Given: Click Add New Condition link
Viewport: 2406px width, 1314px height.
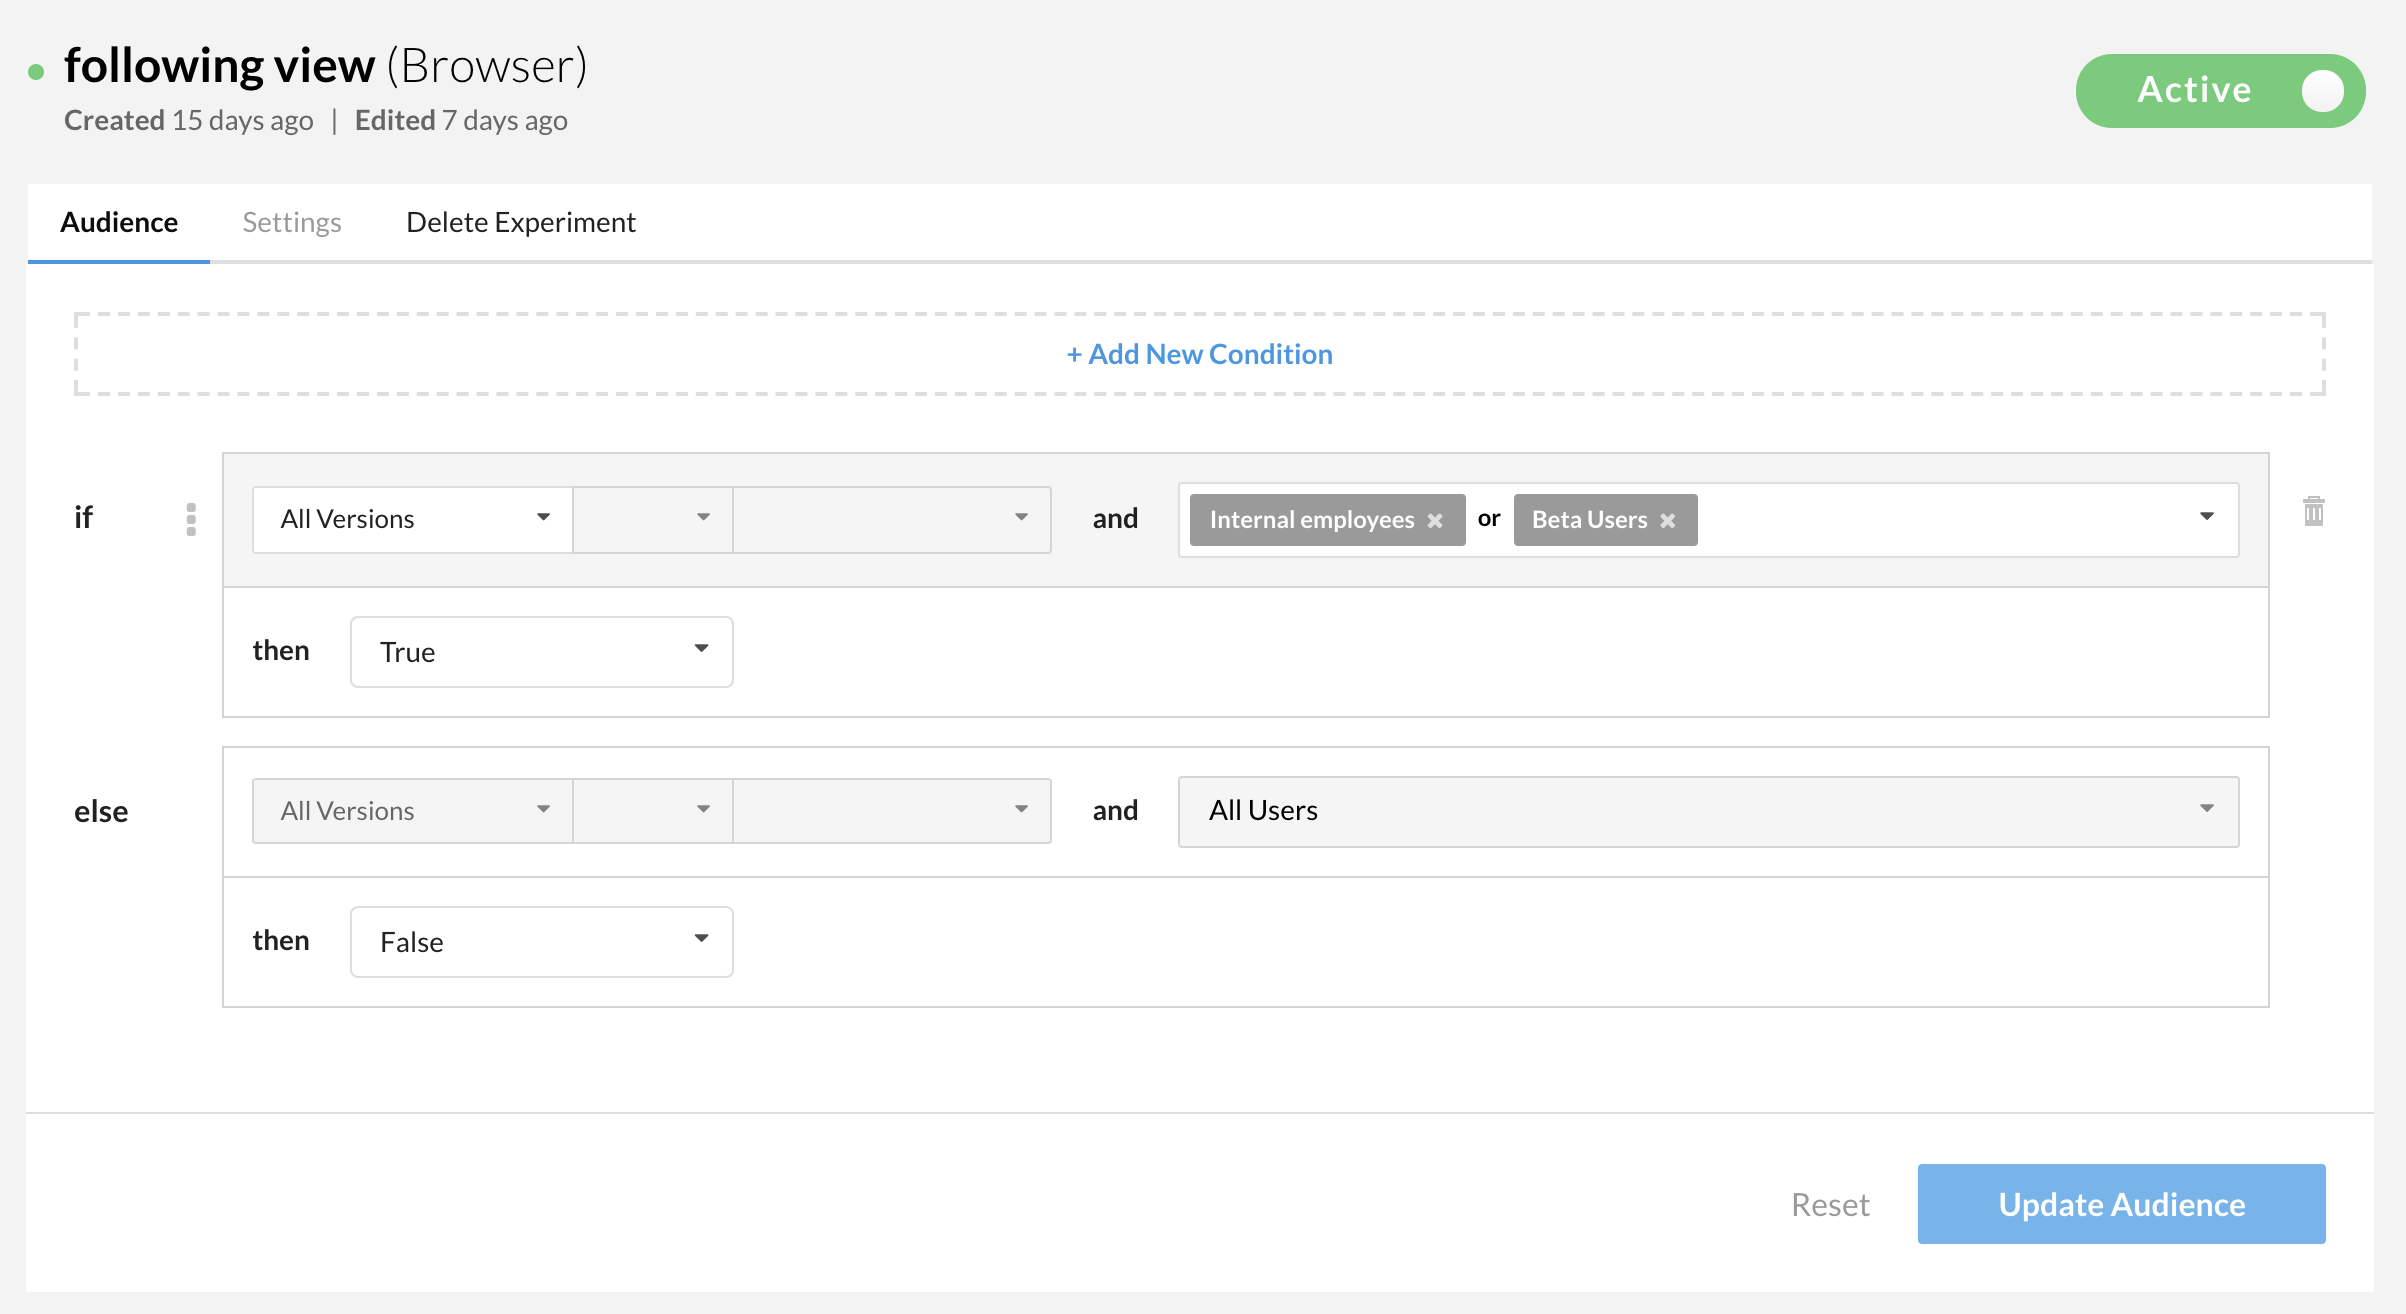Looking at the screenshot, I should (1199, 354).
